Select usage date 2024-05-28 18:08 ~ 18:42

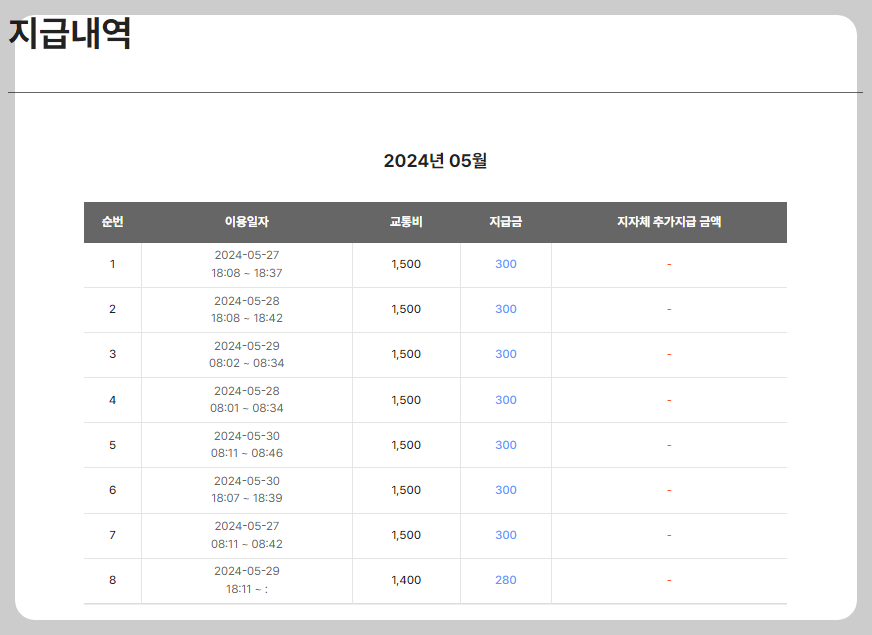[246, 309]
